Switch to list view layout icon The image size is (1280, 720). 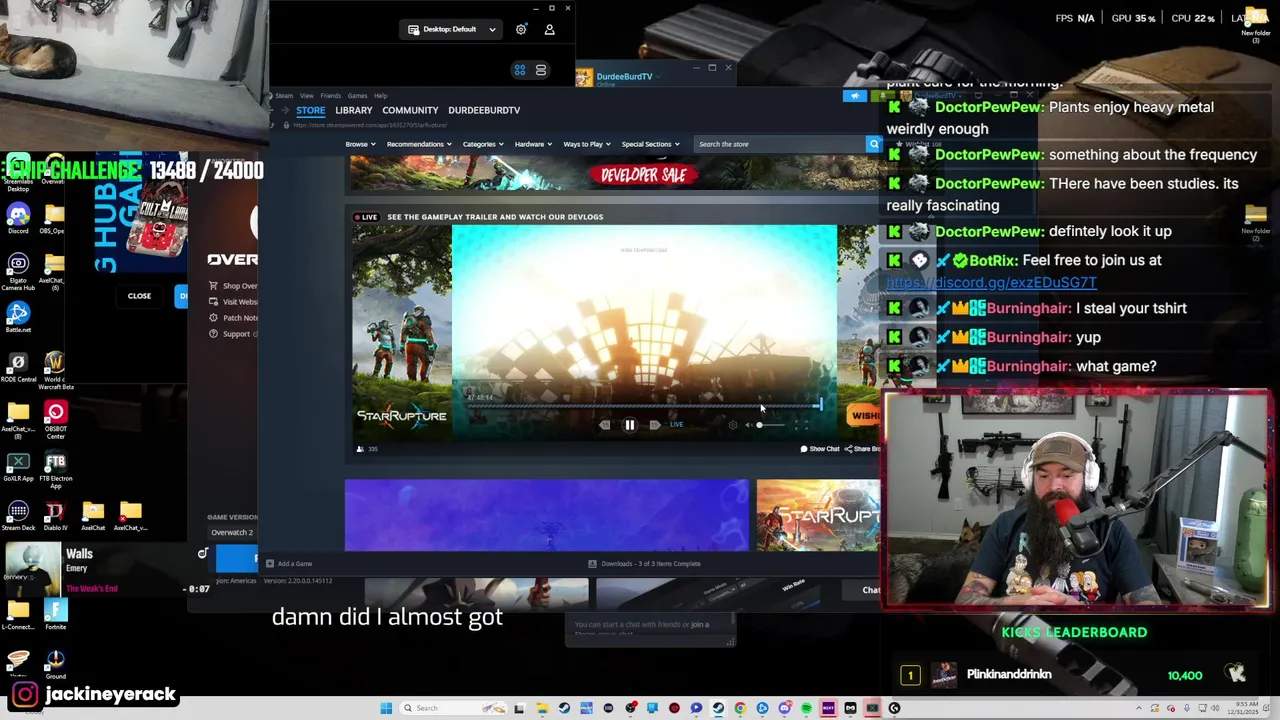tap(541, 70)
